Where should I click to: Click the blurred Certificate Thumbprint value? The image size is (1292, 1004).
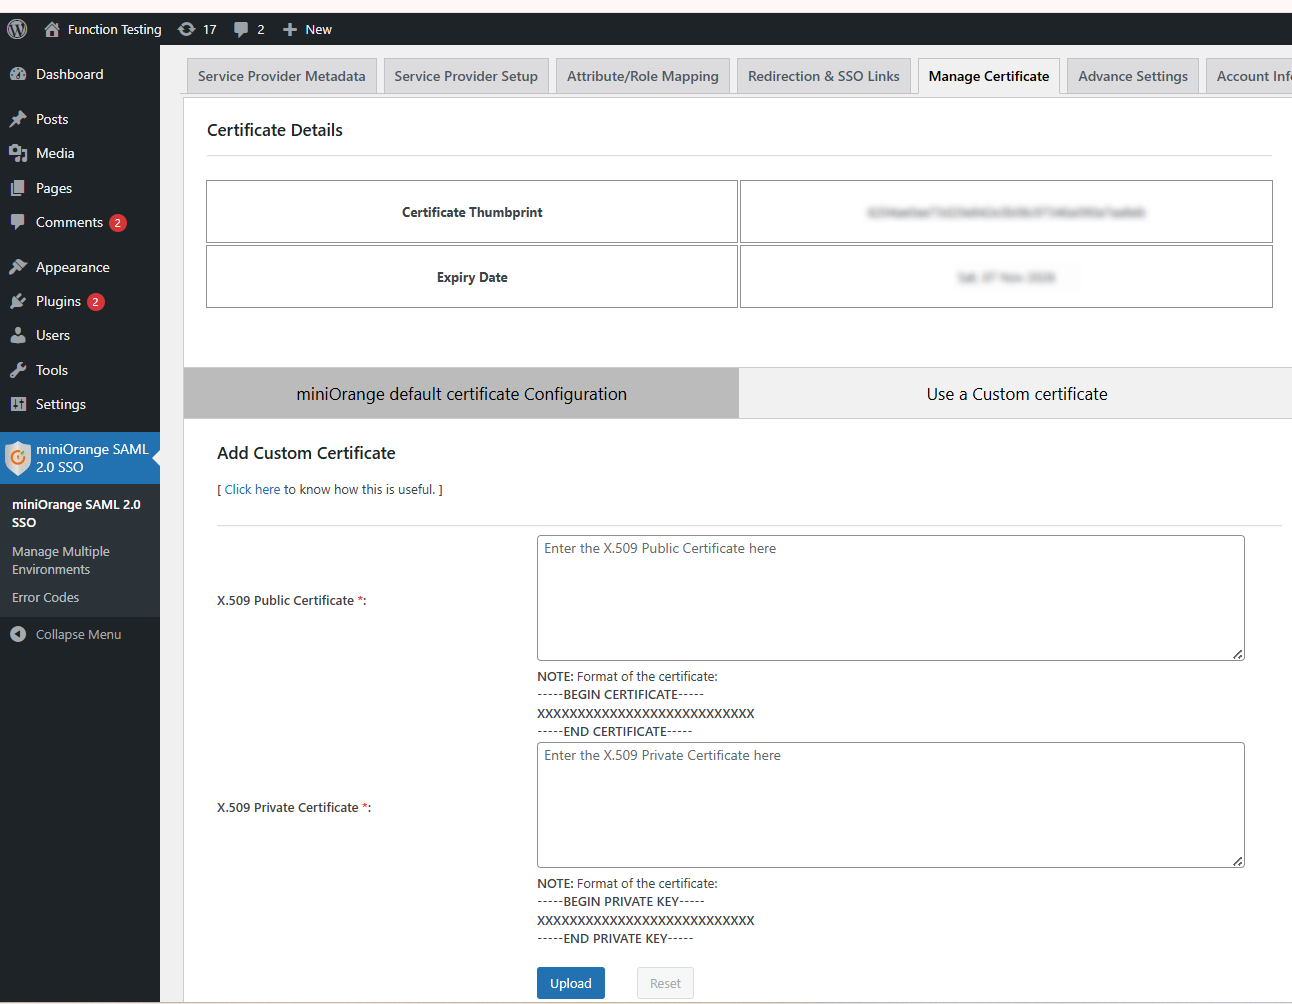click(1006, 212)
